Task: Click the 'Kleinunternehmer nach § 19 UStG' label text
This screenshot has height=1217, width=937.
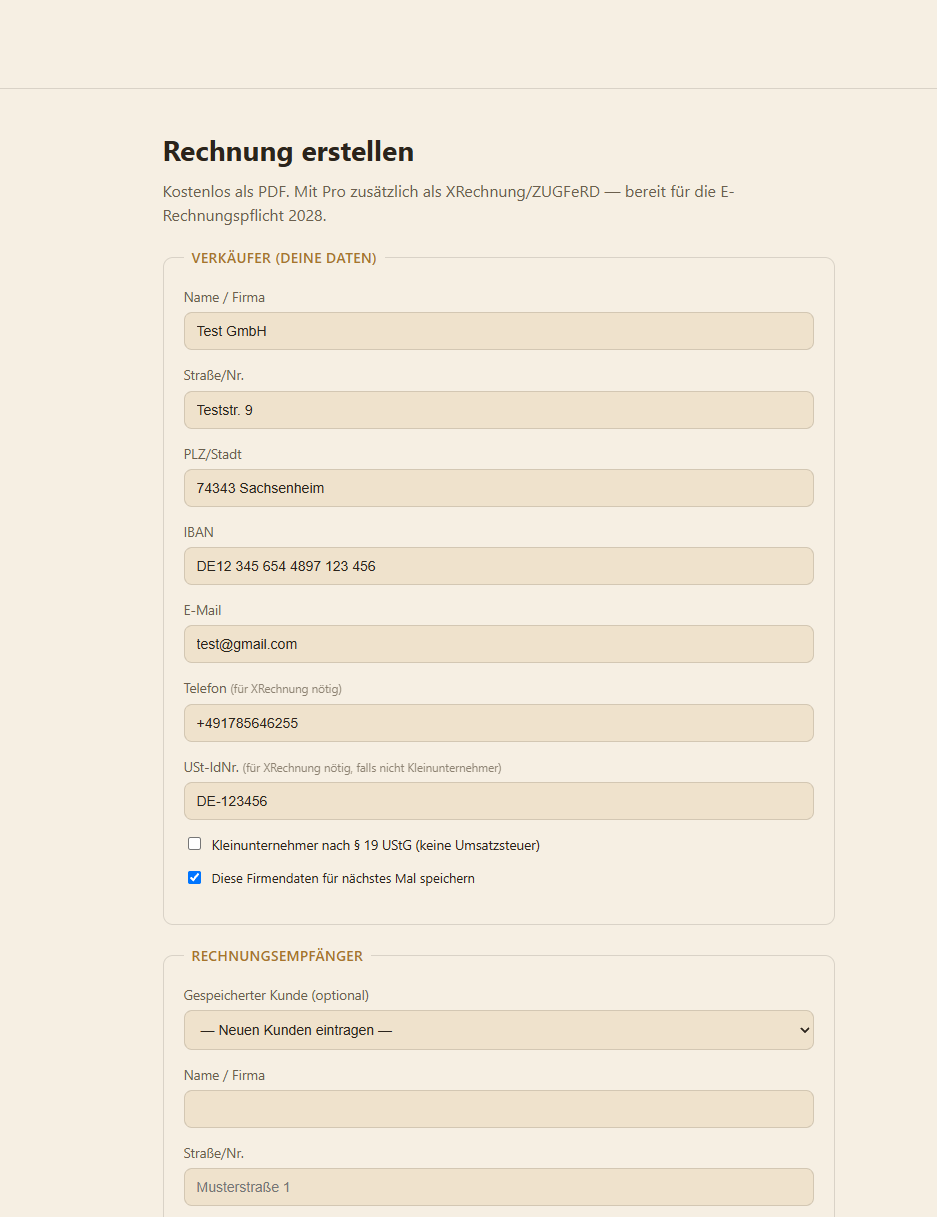Action: (x=376, y=845)
